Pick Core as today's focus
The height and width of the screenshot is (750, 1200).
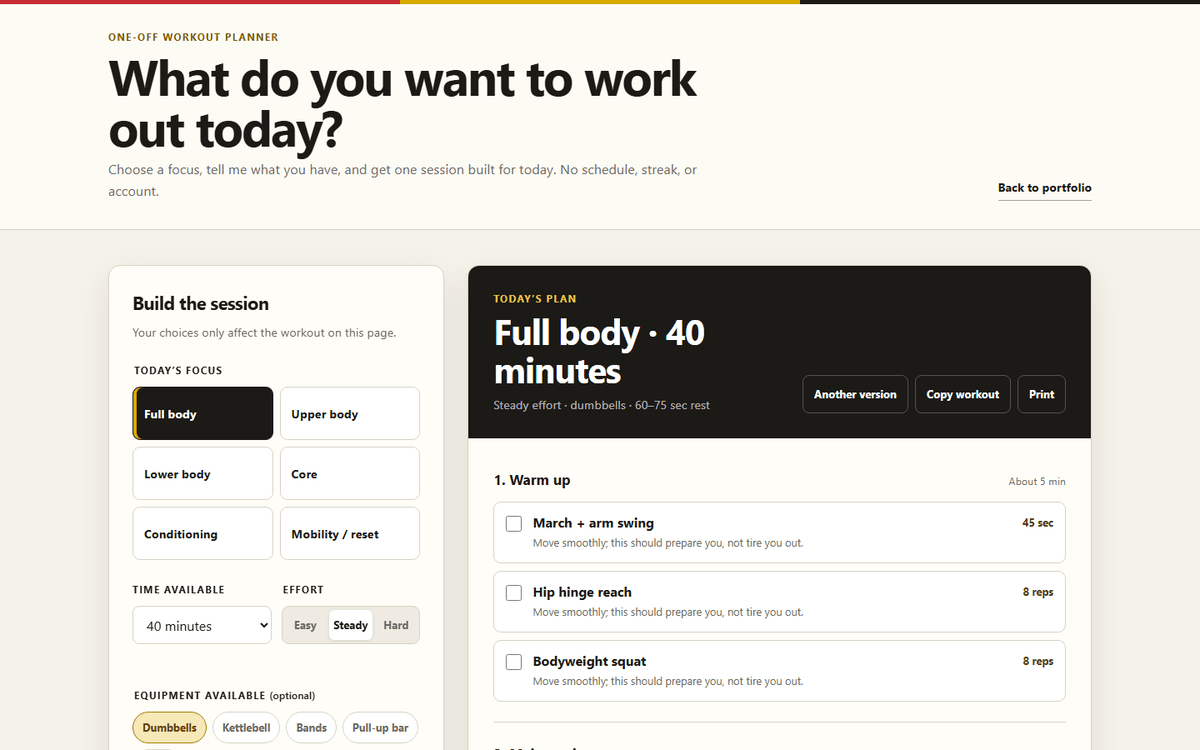click(350, 473)
